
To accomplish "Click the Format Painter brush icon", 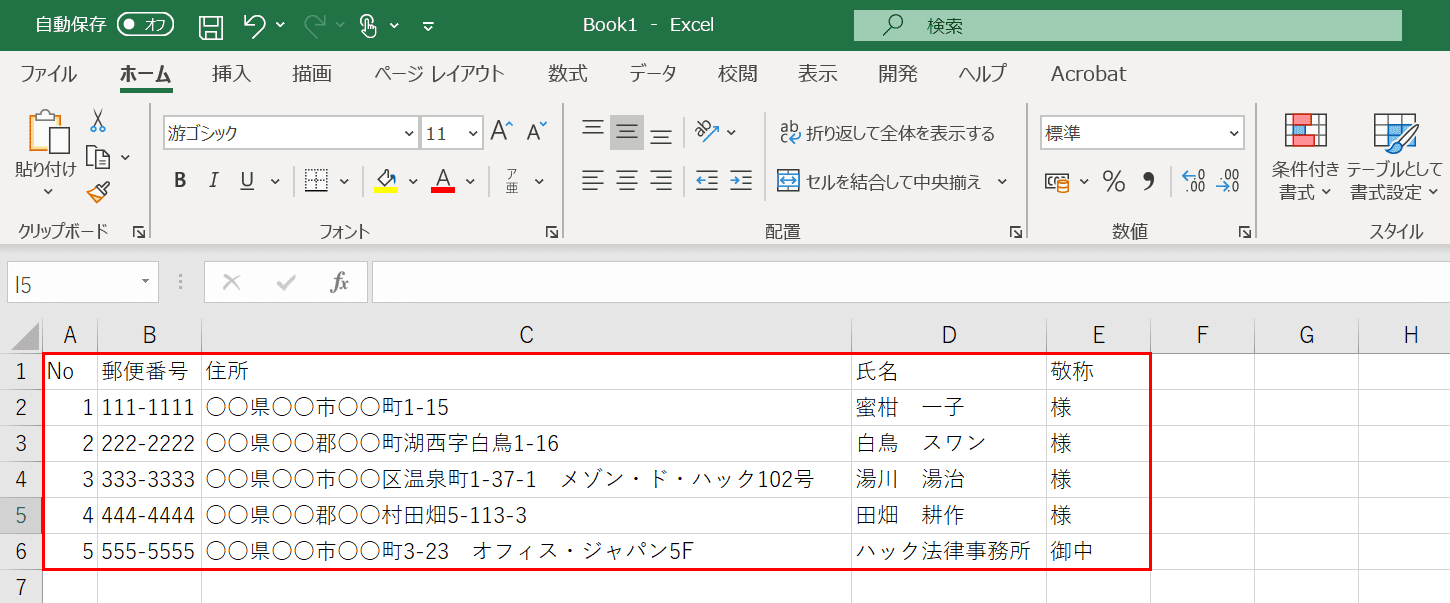I will click(98, 192).
